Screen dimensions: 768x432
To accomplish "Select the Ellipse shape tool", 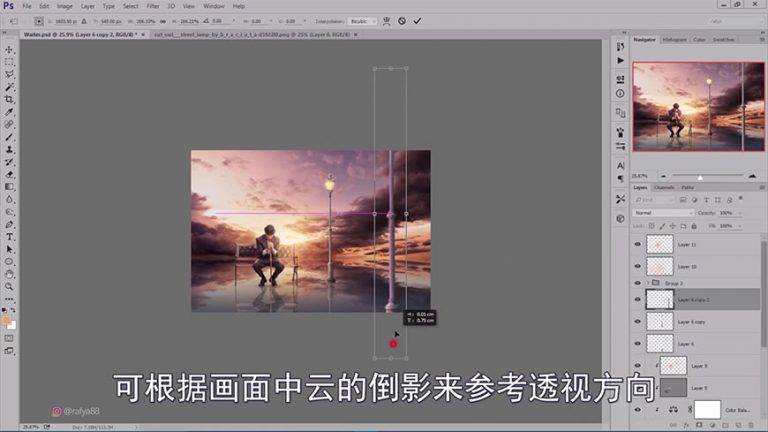I will (9, 262).
